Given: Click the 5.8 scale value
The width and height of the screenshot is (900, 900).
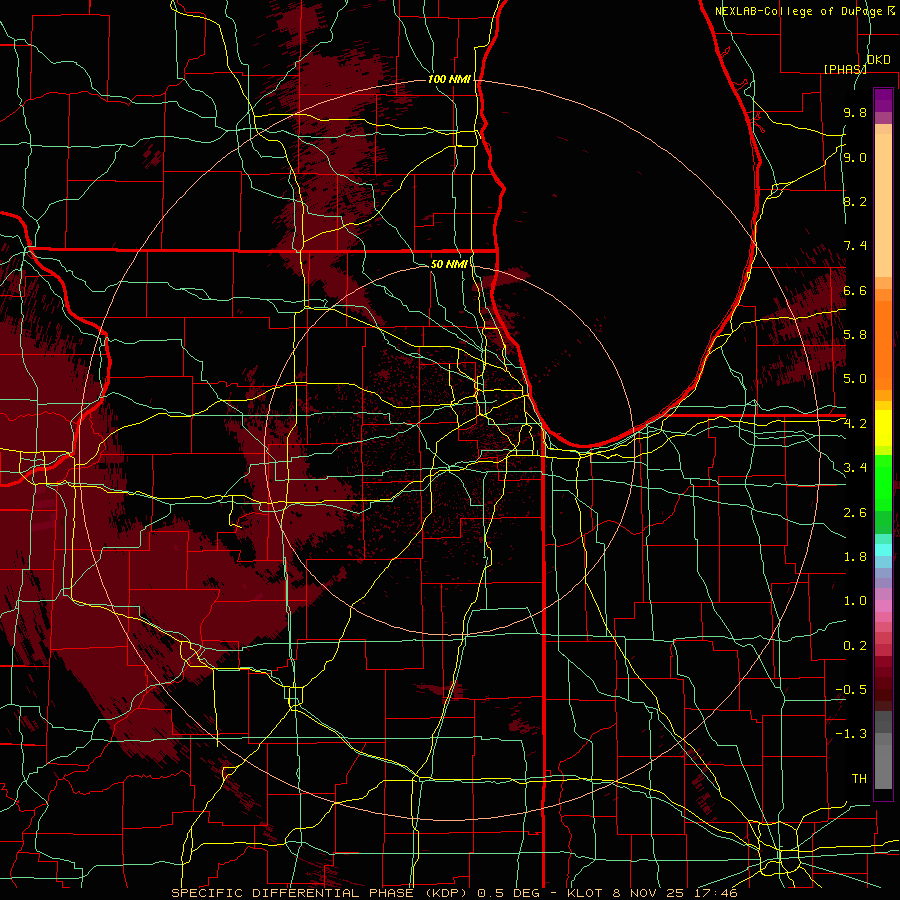Looking at the screenshot, I should click(x=855, y=335).
